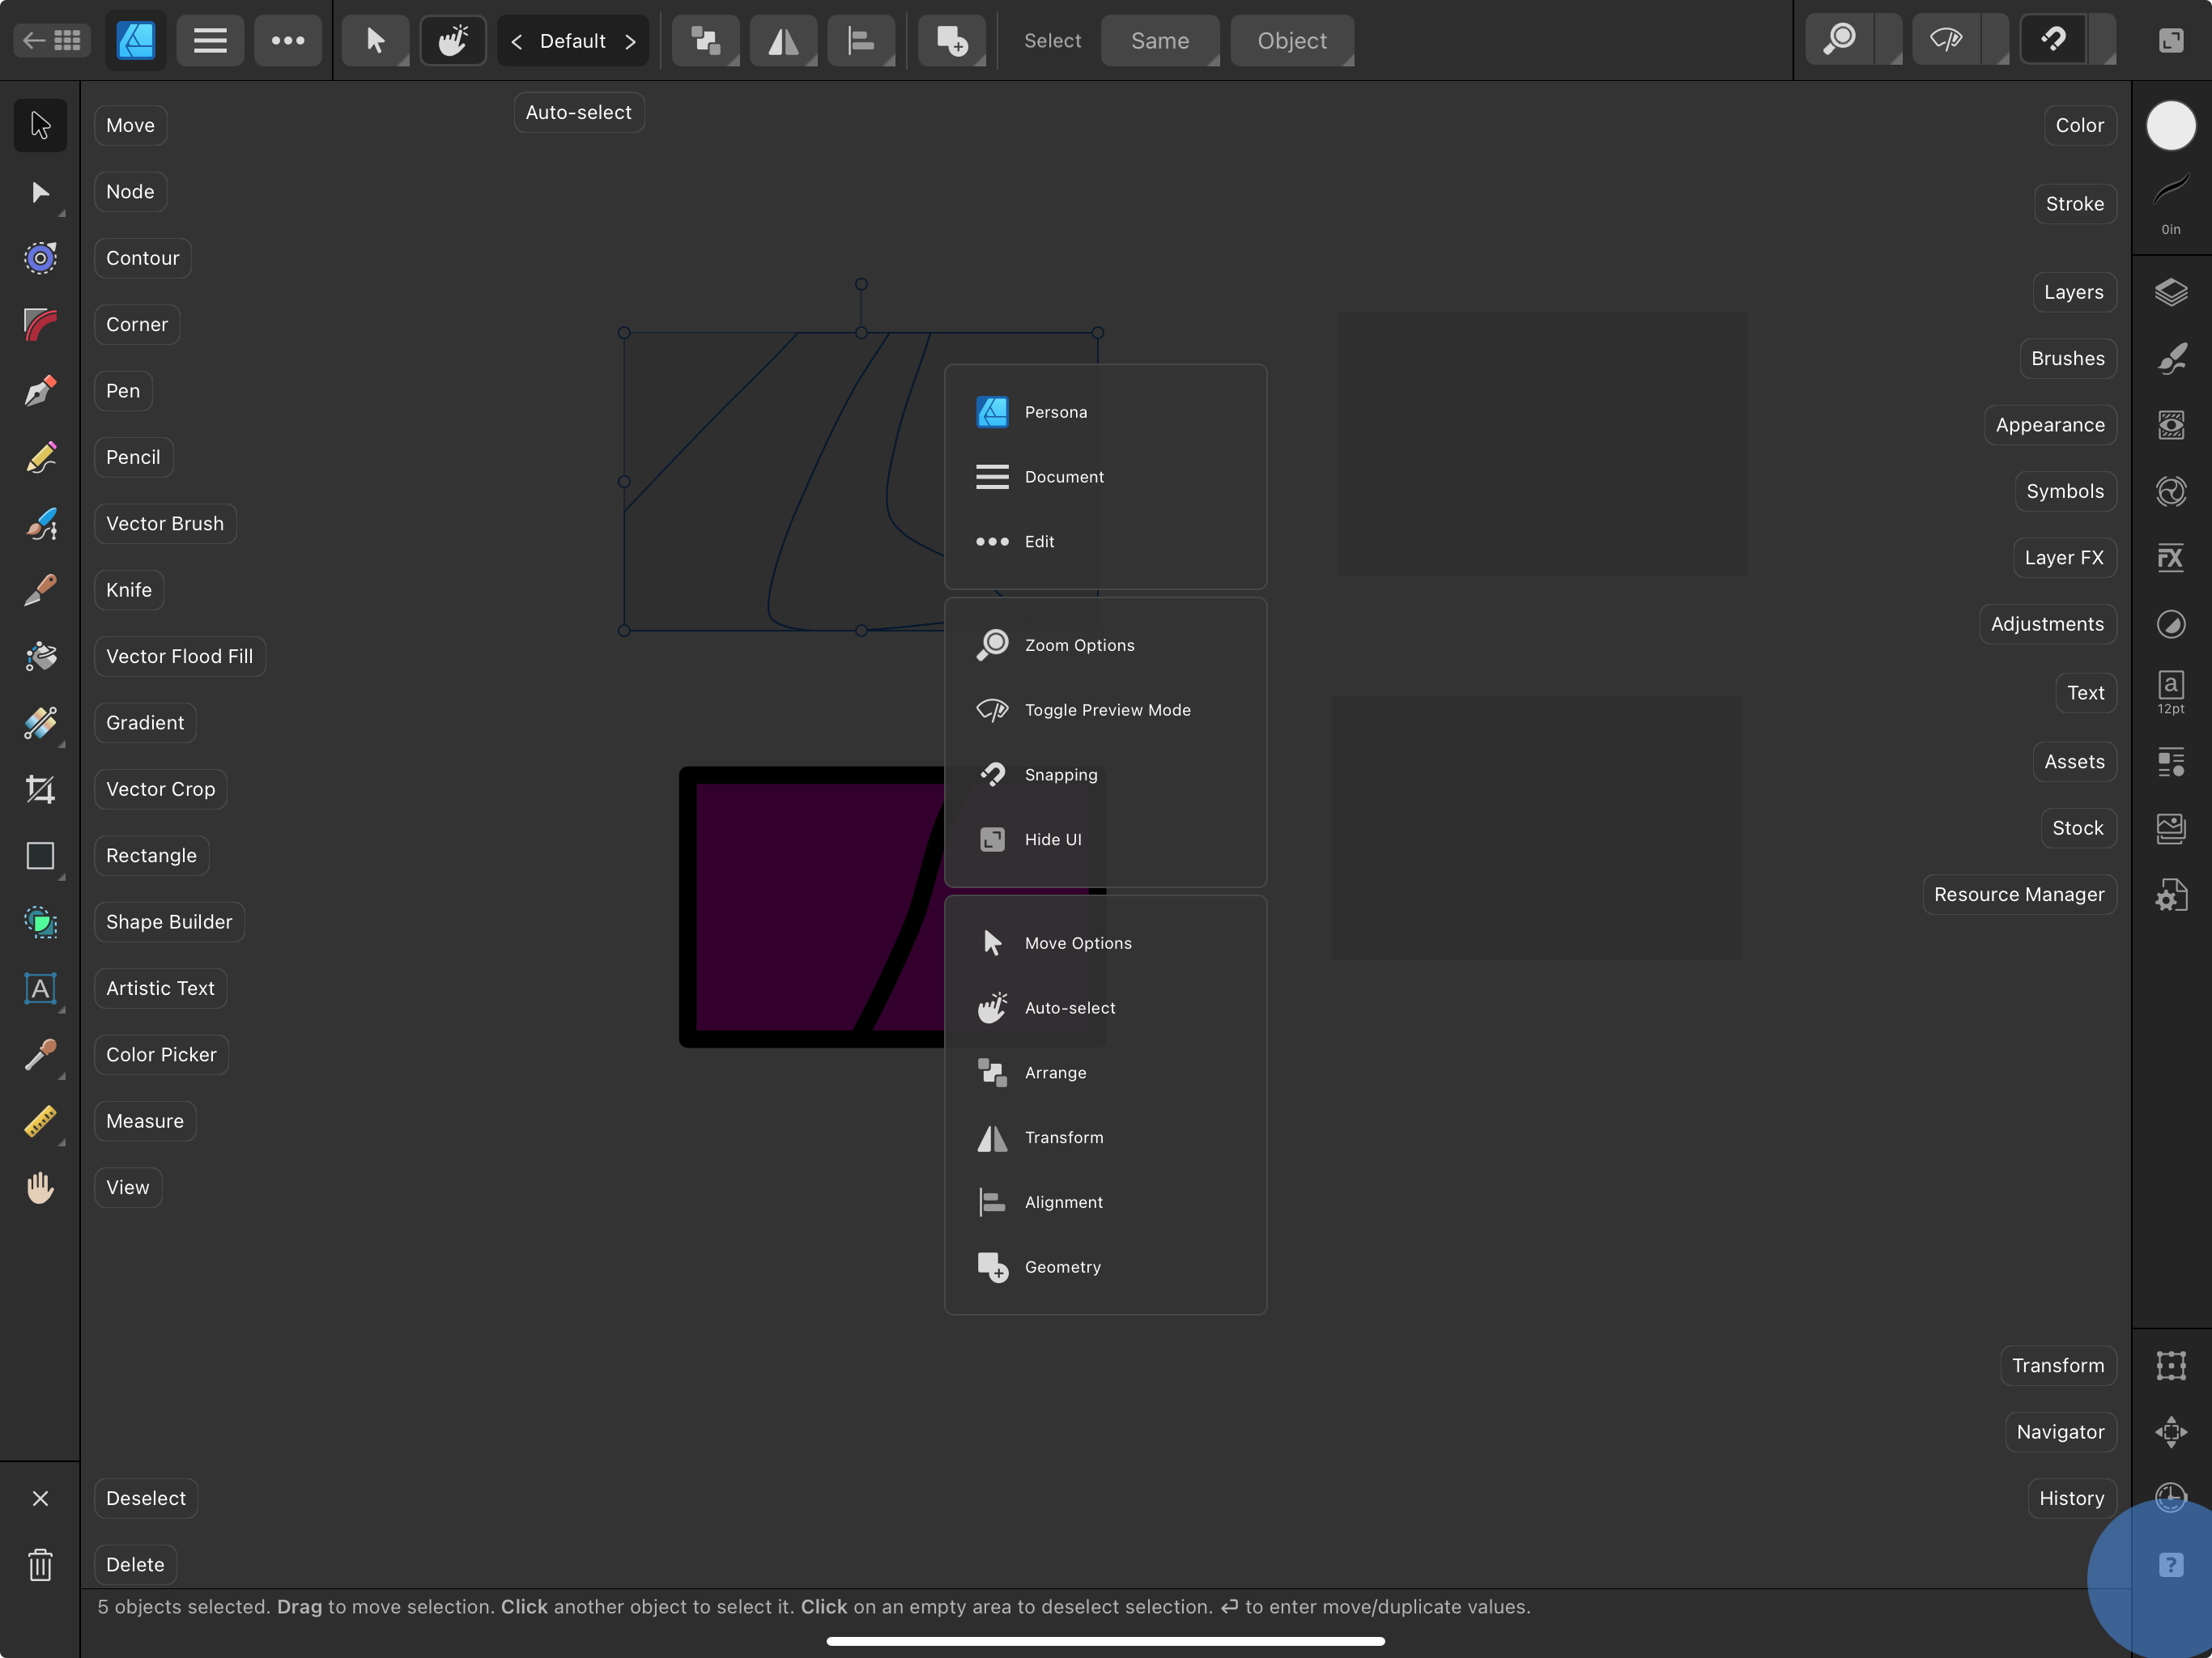Select the Measure tool
The image size is (2212, 1658).
point(40,1121)
